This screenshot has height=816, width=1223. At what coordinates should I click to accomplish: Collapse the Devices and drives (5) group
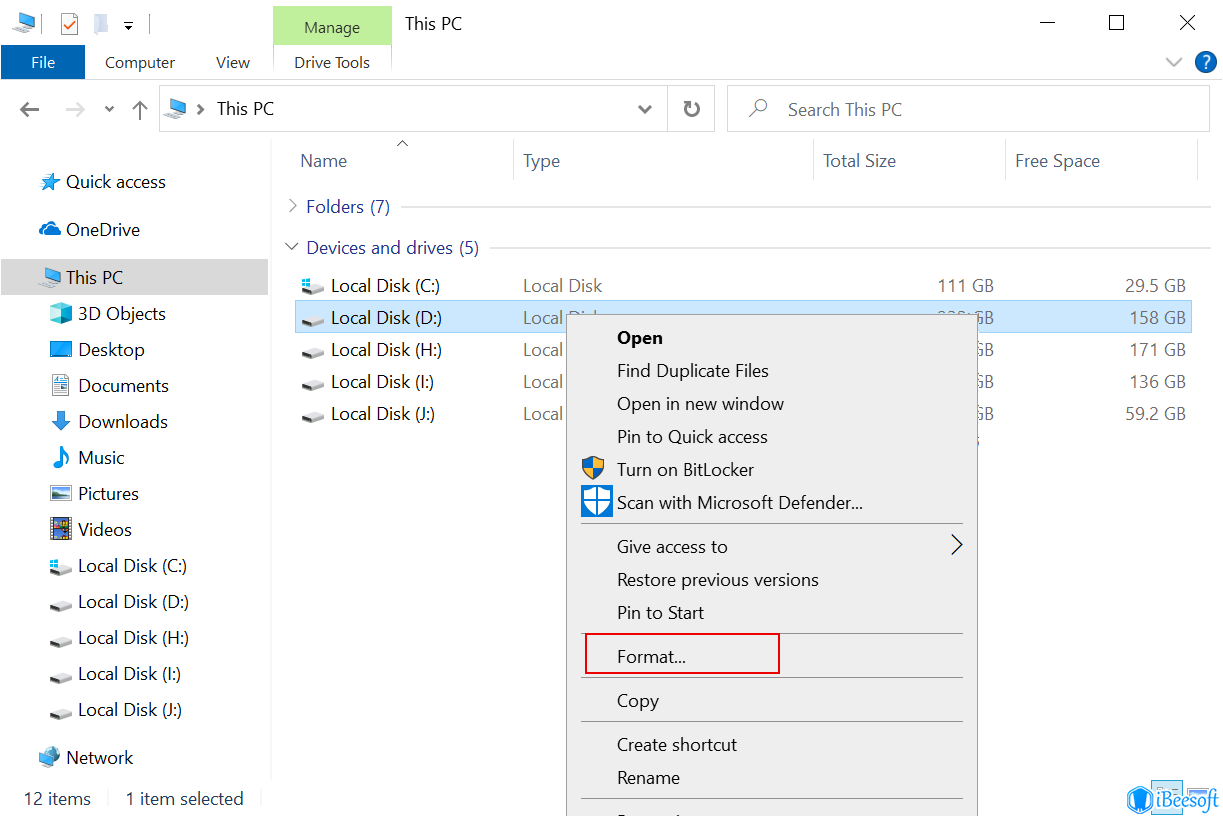click(x=292, y=247)
